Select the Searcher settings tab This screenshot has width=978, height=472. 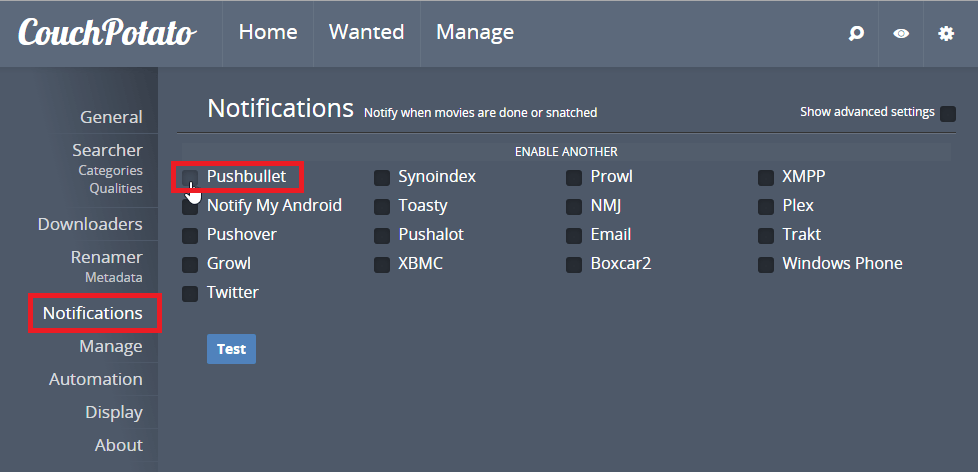pyautogui.click(x=107, y=150)
